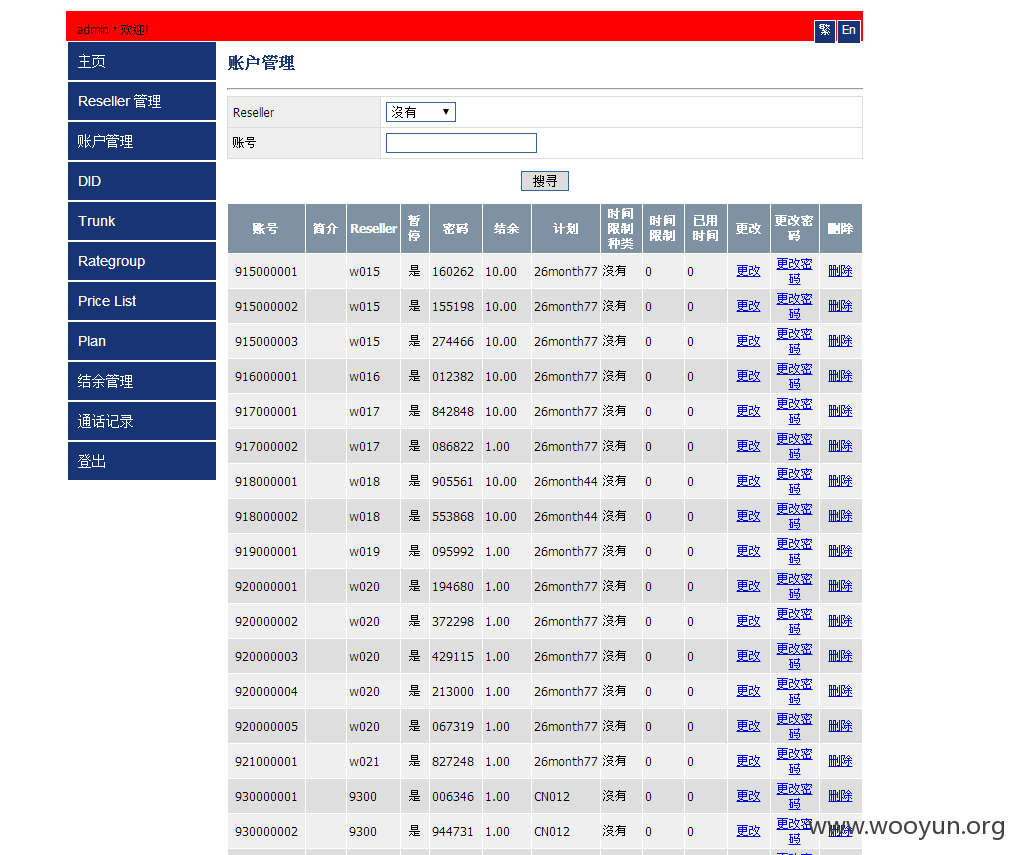Open the Reseller dropdown showing 沒有
Screen dimensions: 1014x855
pos(421,112)
